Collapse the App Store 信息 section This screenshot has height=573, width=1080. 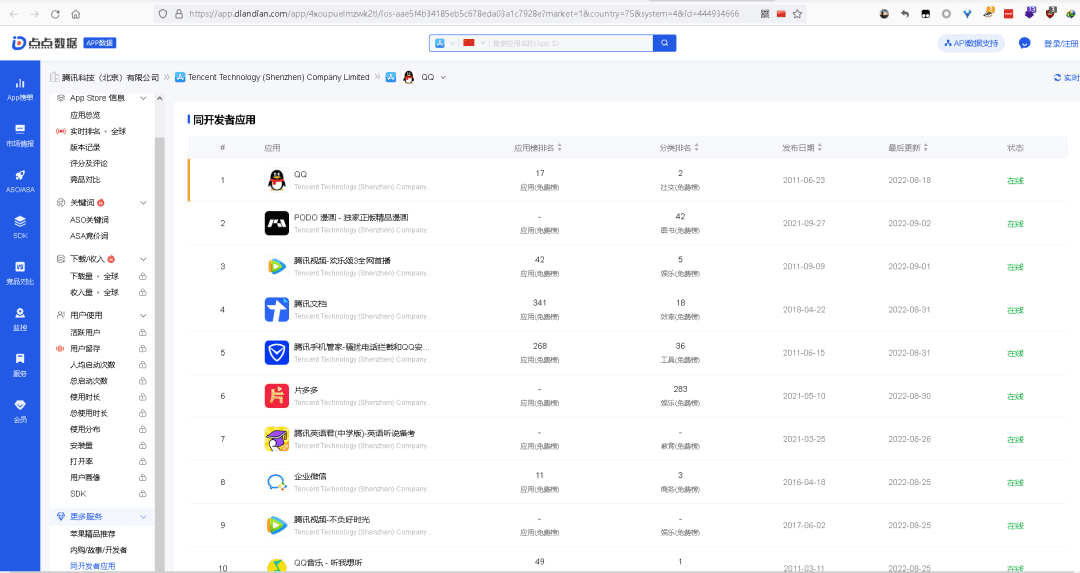point(143,98)
